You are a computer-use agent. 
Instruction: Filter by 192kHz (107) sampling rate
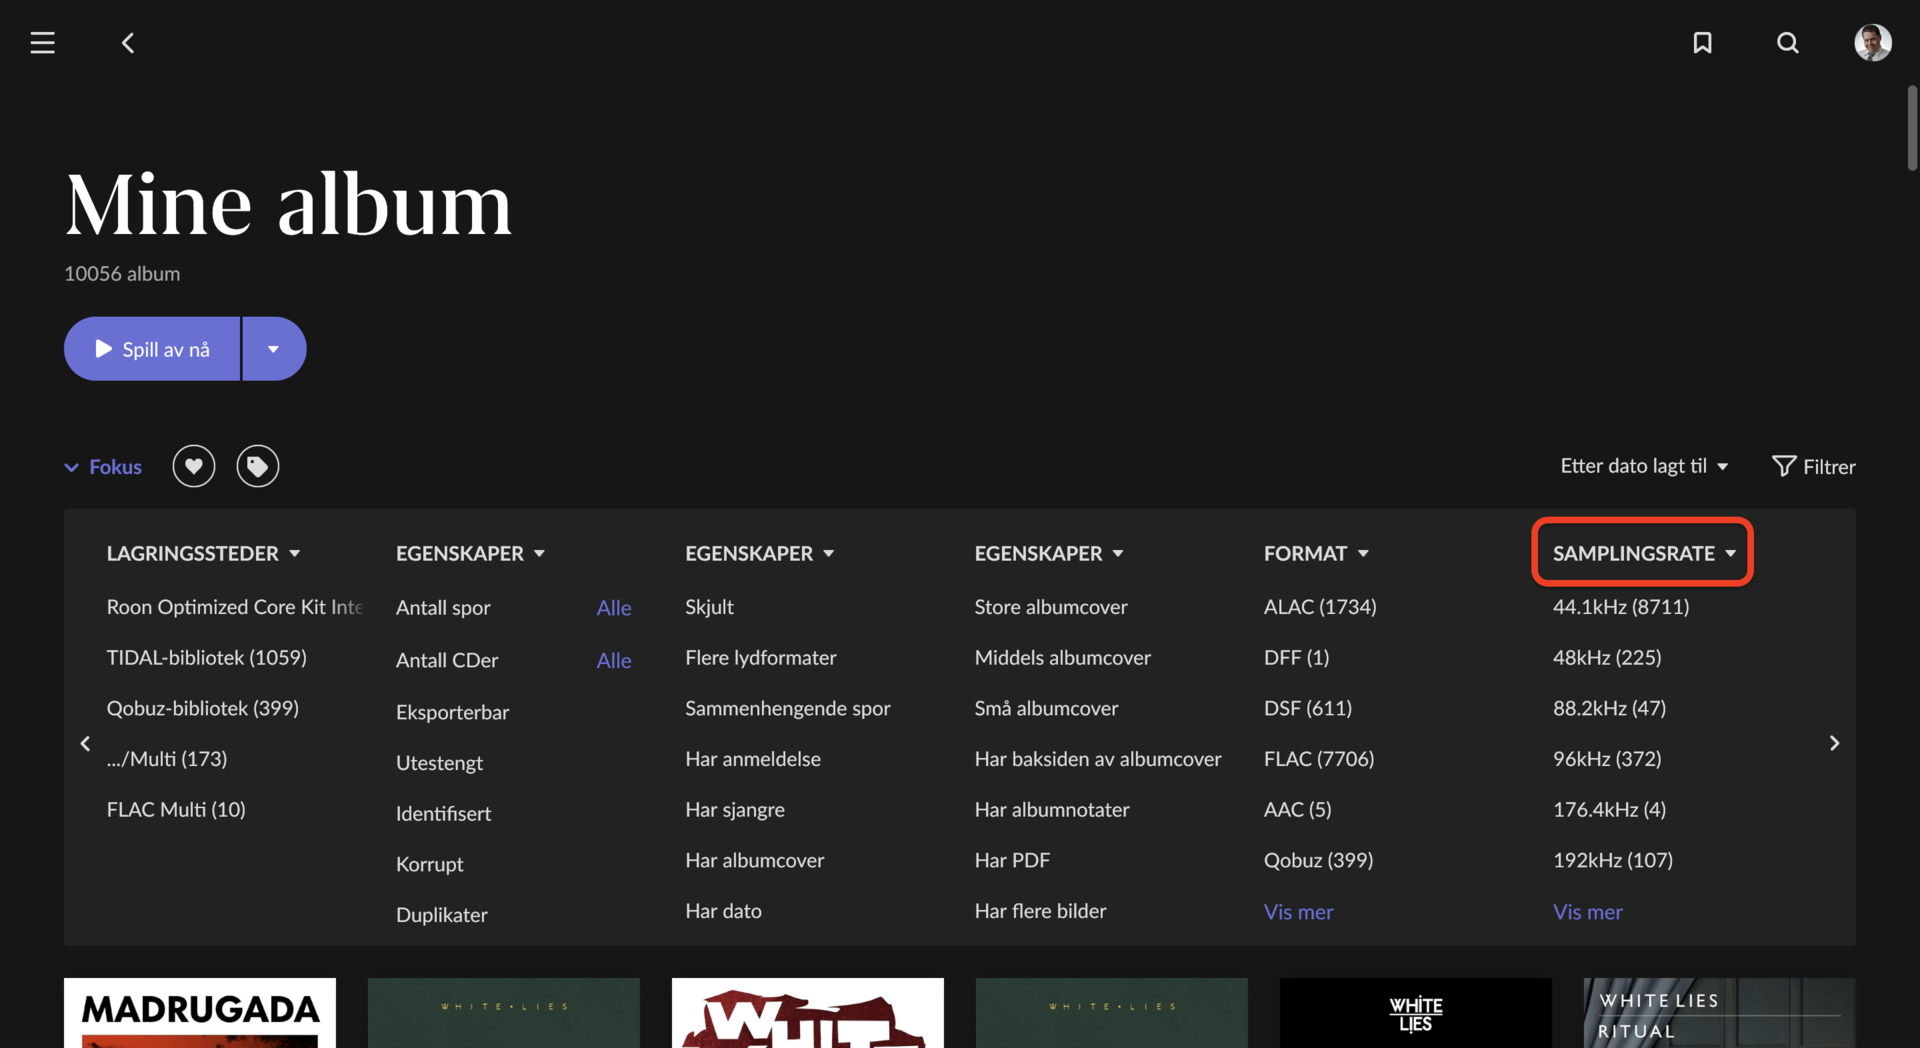pos(1613,860)
